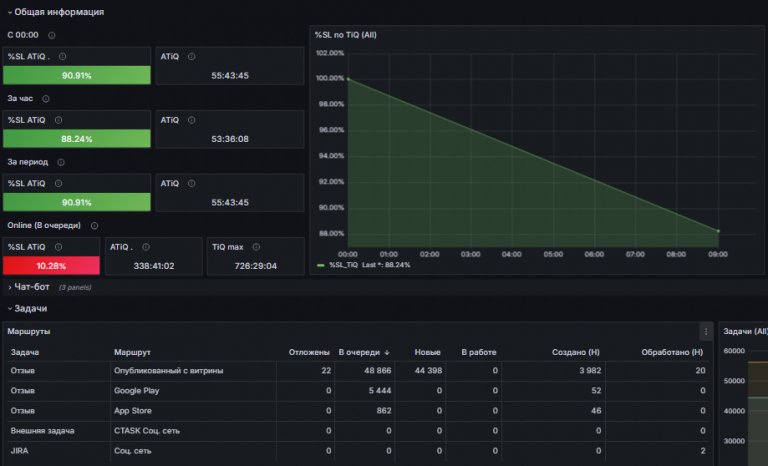Click info icon of %SL ATiQ panel showing 88.24%
Image resolution: width=768 pixels, height=466 pixels.
(58, 120)
